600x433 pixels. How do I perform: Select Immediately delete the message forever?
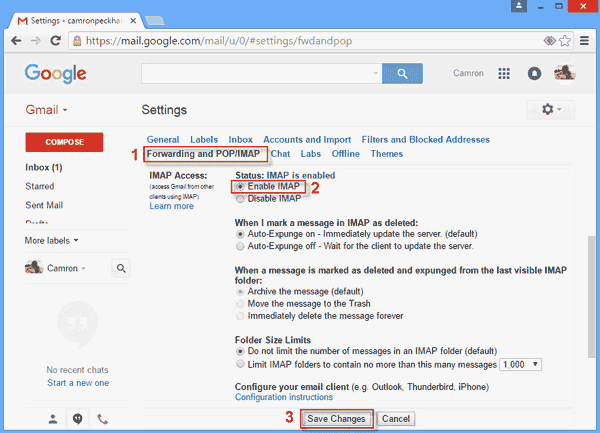240,316
